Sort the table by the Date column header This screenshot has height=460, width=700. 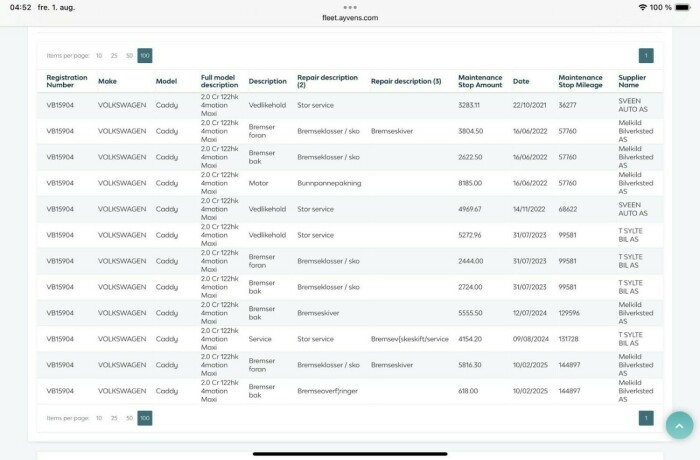pyautogui.click(x=521, y=81)
